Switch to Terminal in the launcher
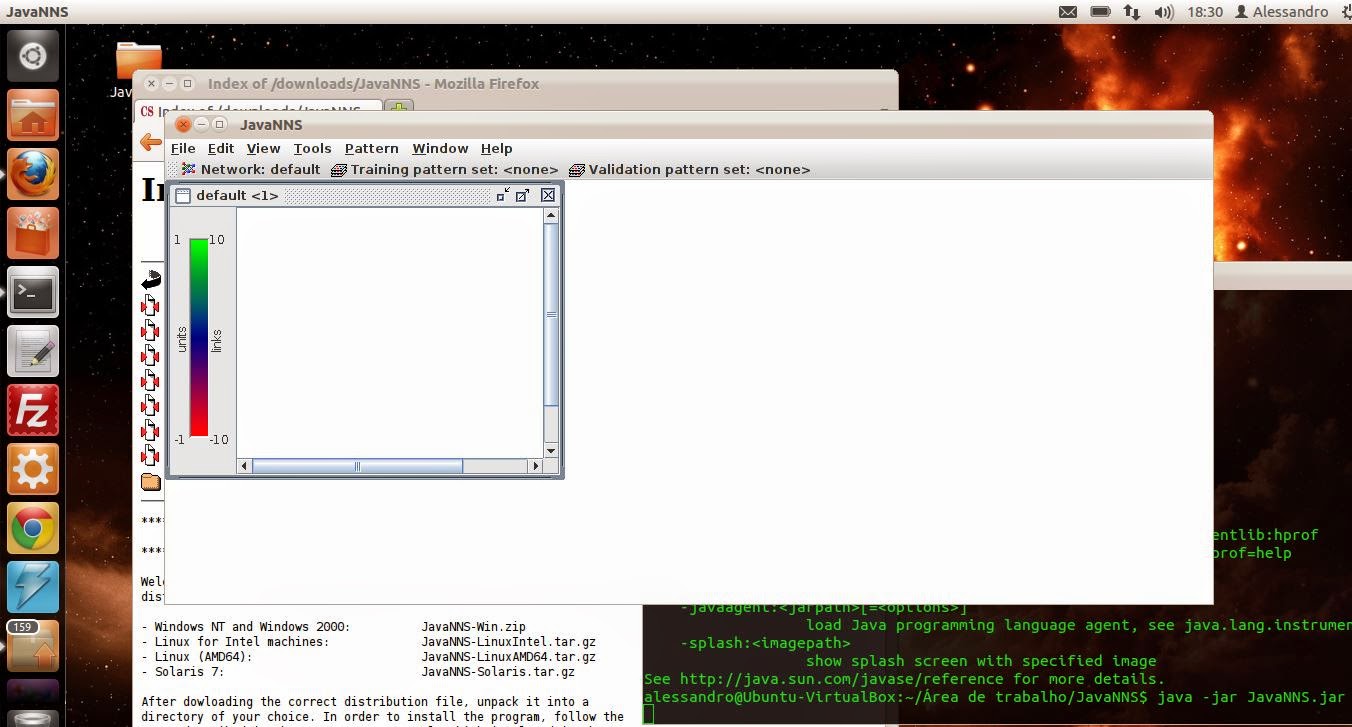 coord(33,293)
